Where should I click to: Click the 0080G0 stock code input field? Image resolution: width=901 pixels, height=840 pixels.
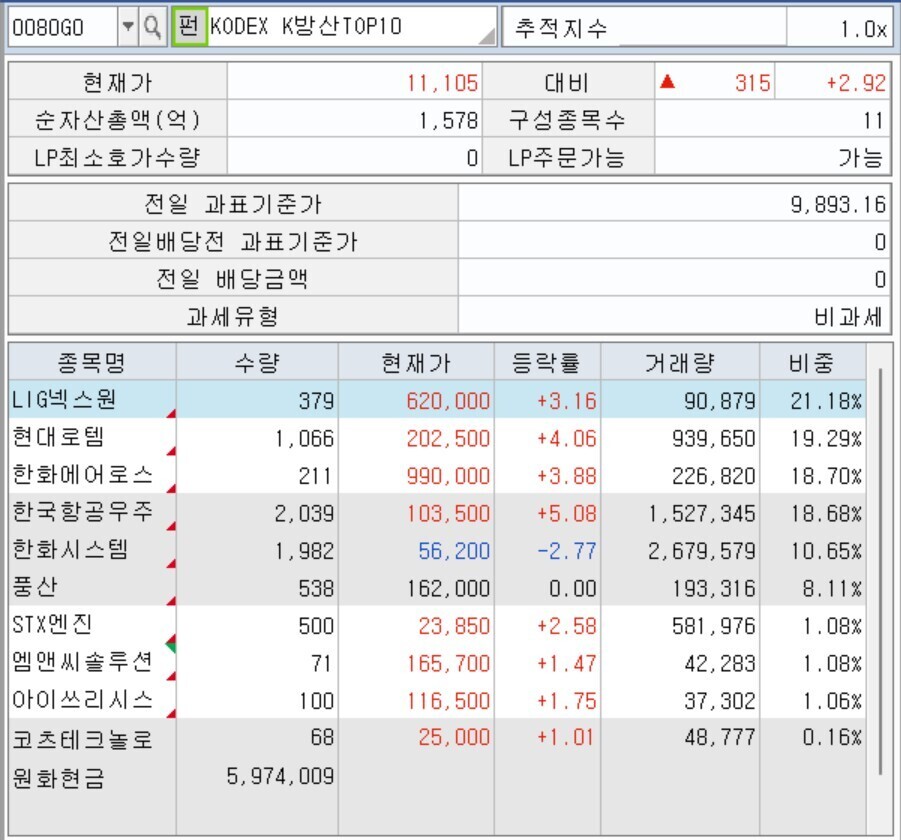[63, 26]
